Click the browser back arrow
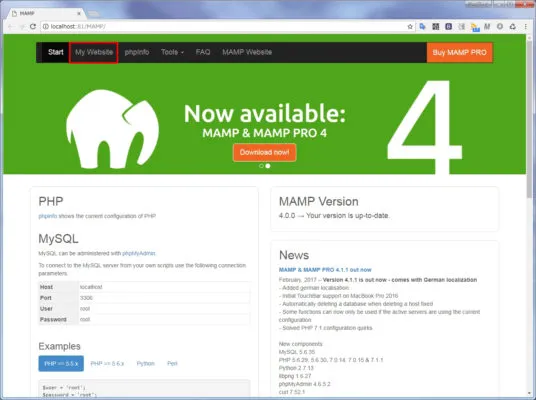The height and width of the screenshot is (400, 536). 10,26
